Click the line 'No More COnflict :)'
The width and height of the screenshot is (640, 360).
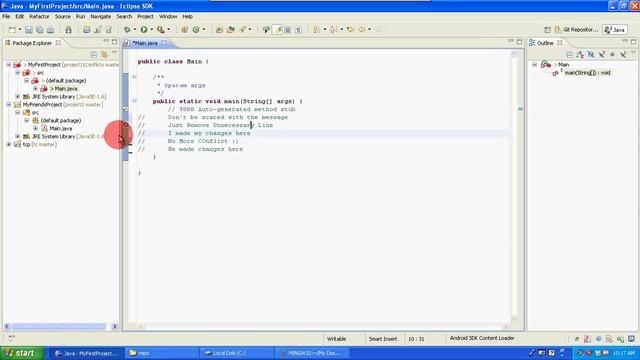click(x=203, y=141)
